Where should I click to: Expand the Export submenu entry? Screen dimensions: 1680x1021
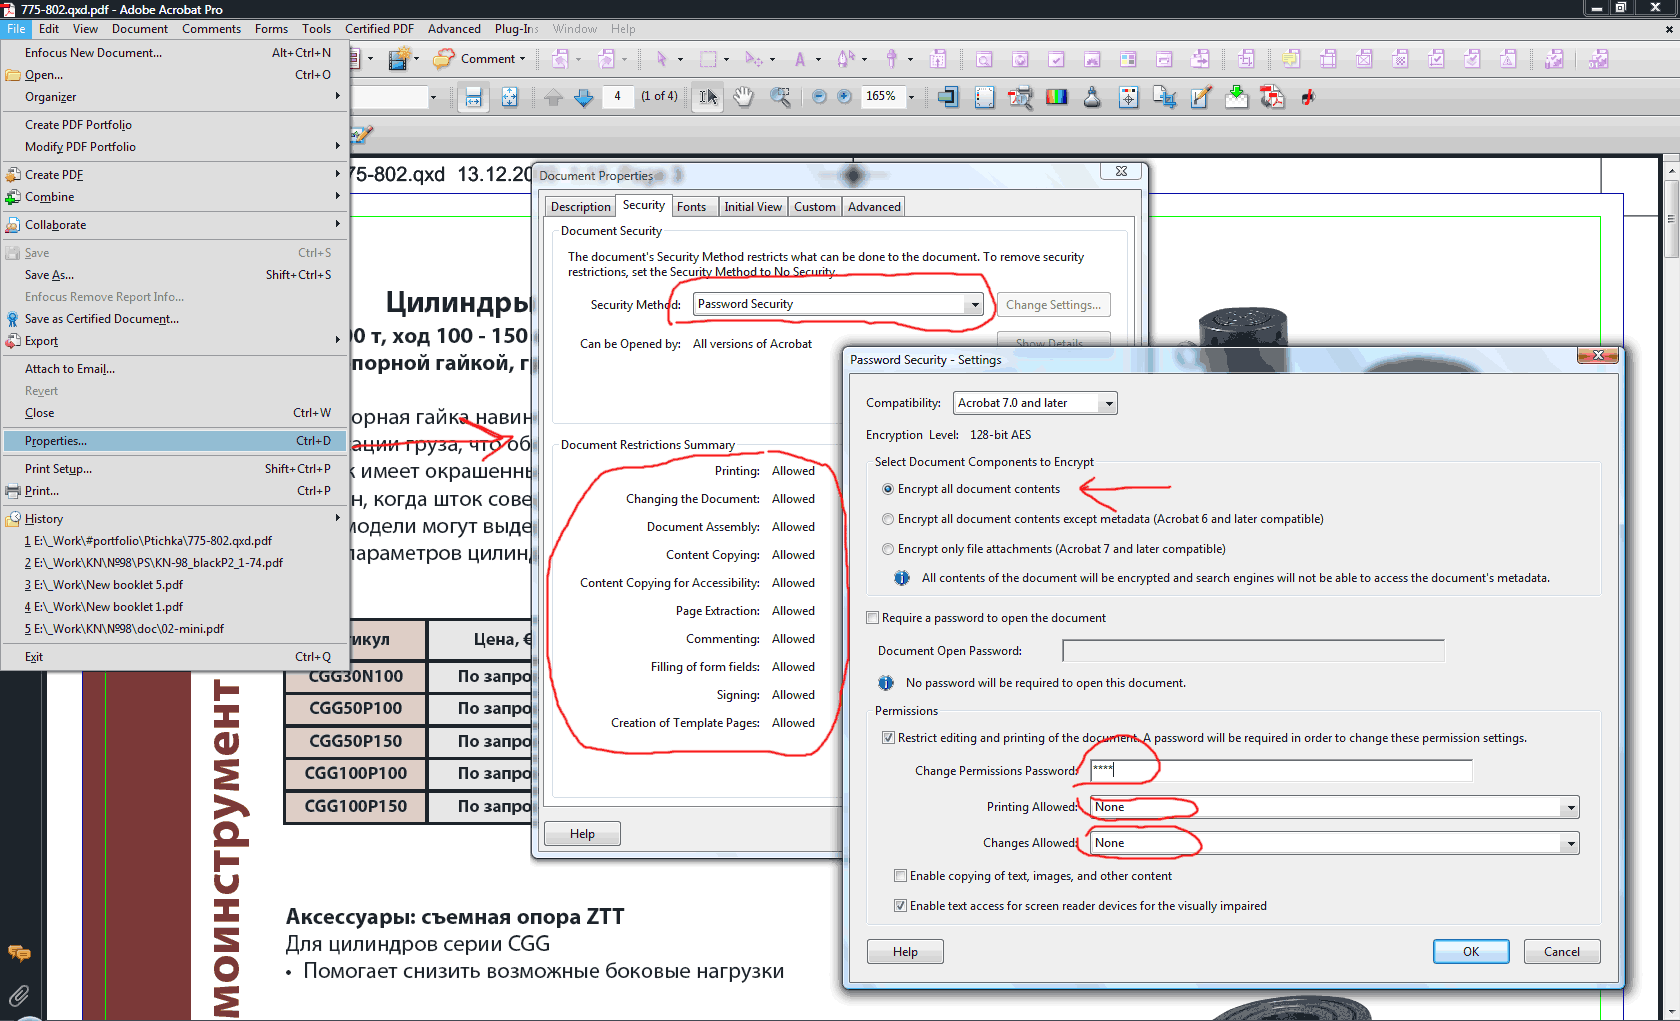(174, 341)
